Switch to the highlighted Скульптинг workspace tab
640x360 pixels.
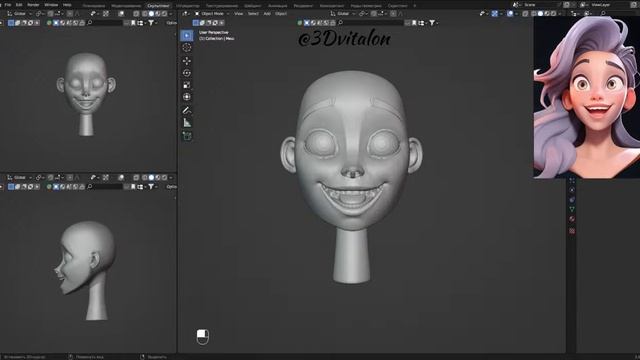point(158,6)
